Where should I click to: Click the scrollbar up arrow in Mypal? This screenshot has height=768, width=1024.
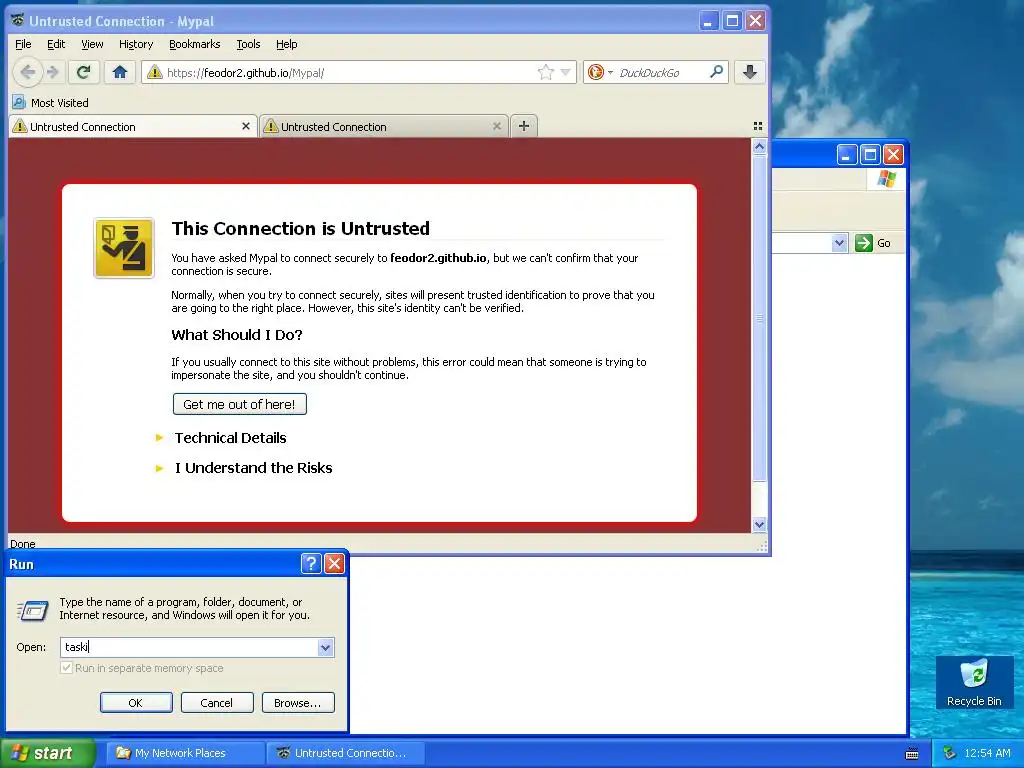coord(759,147)
